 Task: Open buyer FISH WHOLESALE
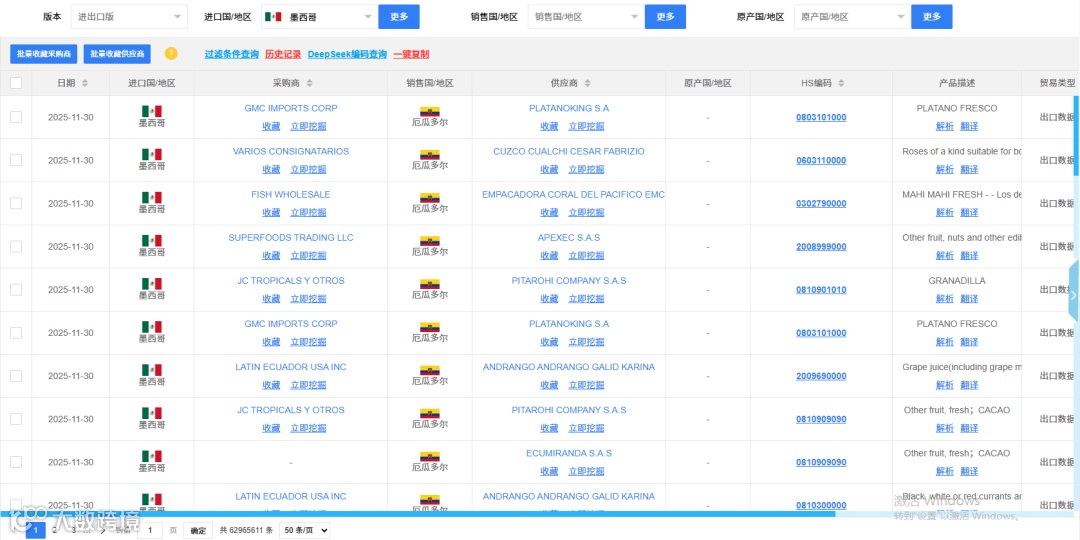click(291, 195)
